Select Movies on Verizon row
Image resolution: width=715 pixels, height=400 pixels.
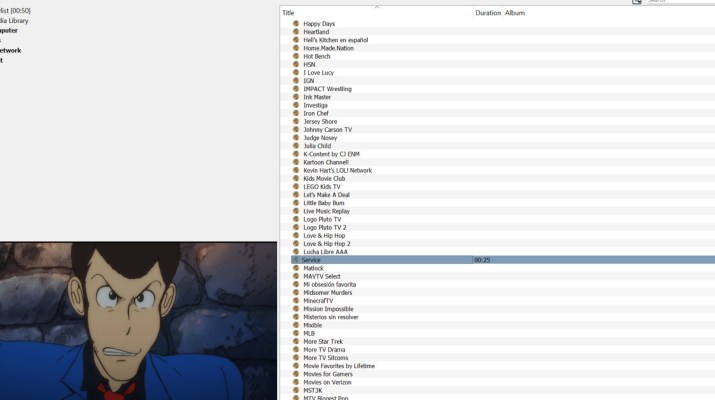click(327, 383)
